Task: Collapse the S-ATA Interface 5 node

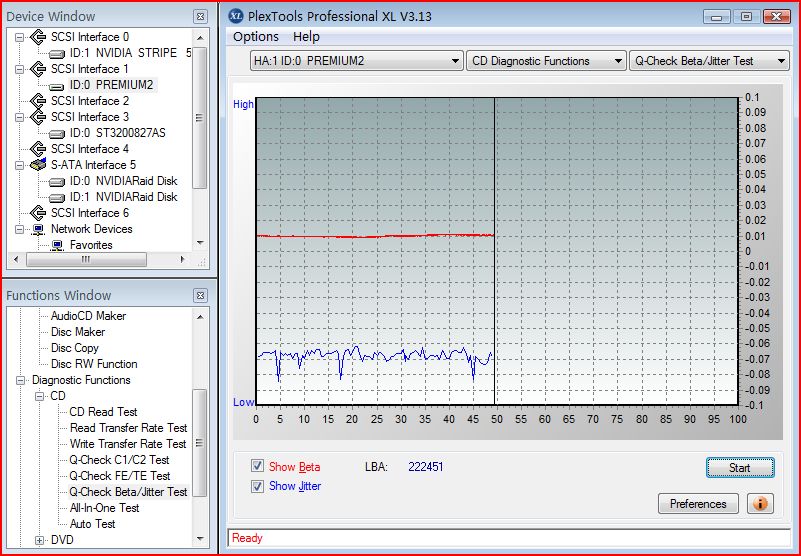Action: coord(19,165)
